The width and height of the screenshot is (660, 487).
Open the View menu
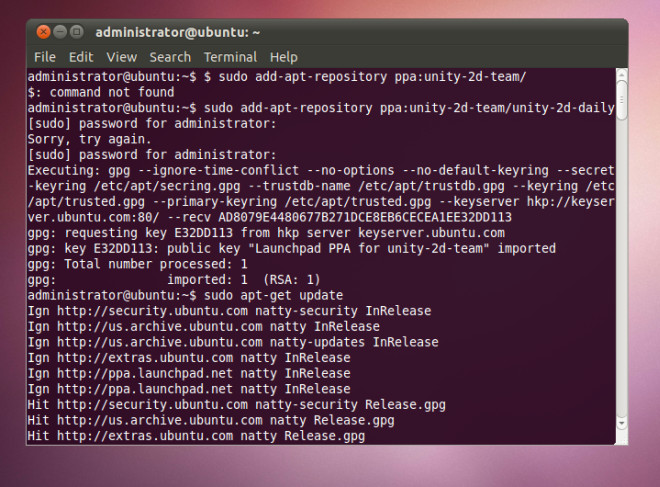122,57
